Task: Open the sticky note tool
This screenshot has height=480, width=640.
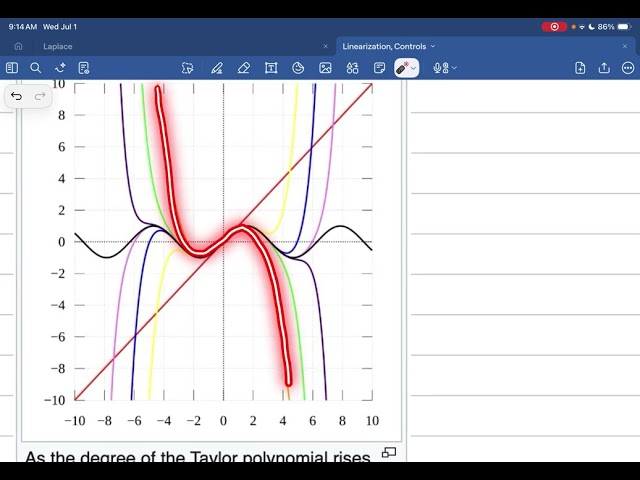Action: click(x=379, y=68)
